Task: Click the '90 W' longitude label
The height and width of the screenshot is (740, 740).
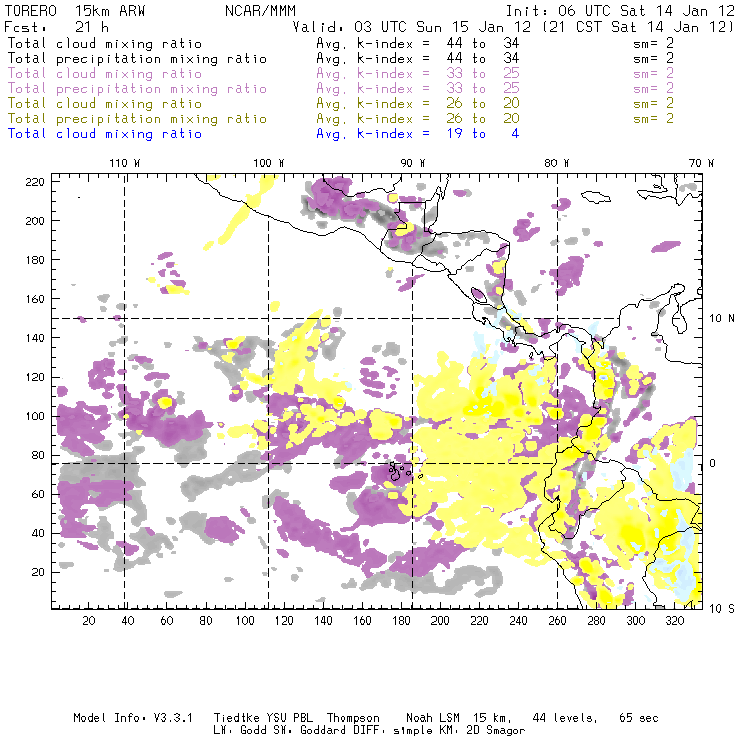Action: (413, 163)
